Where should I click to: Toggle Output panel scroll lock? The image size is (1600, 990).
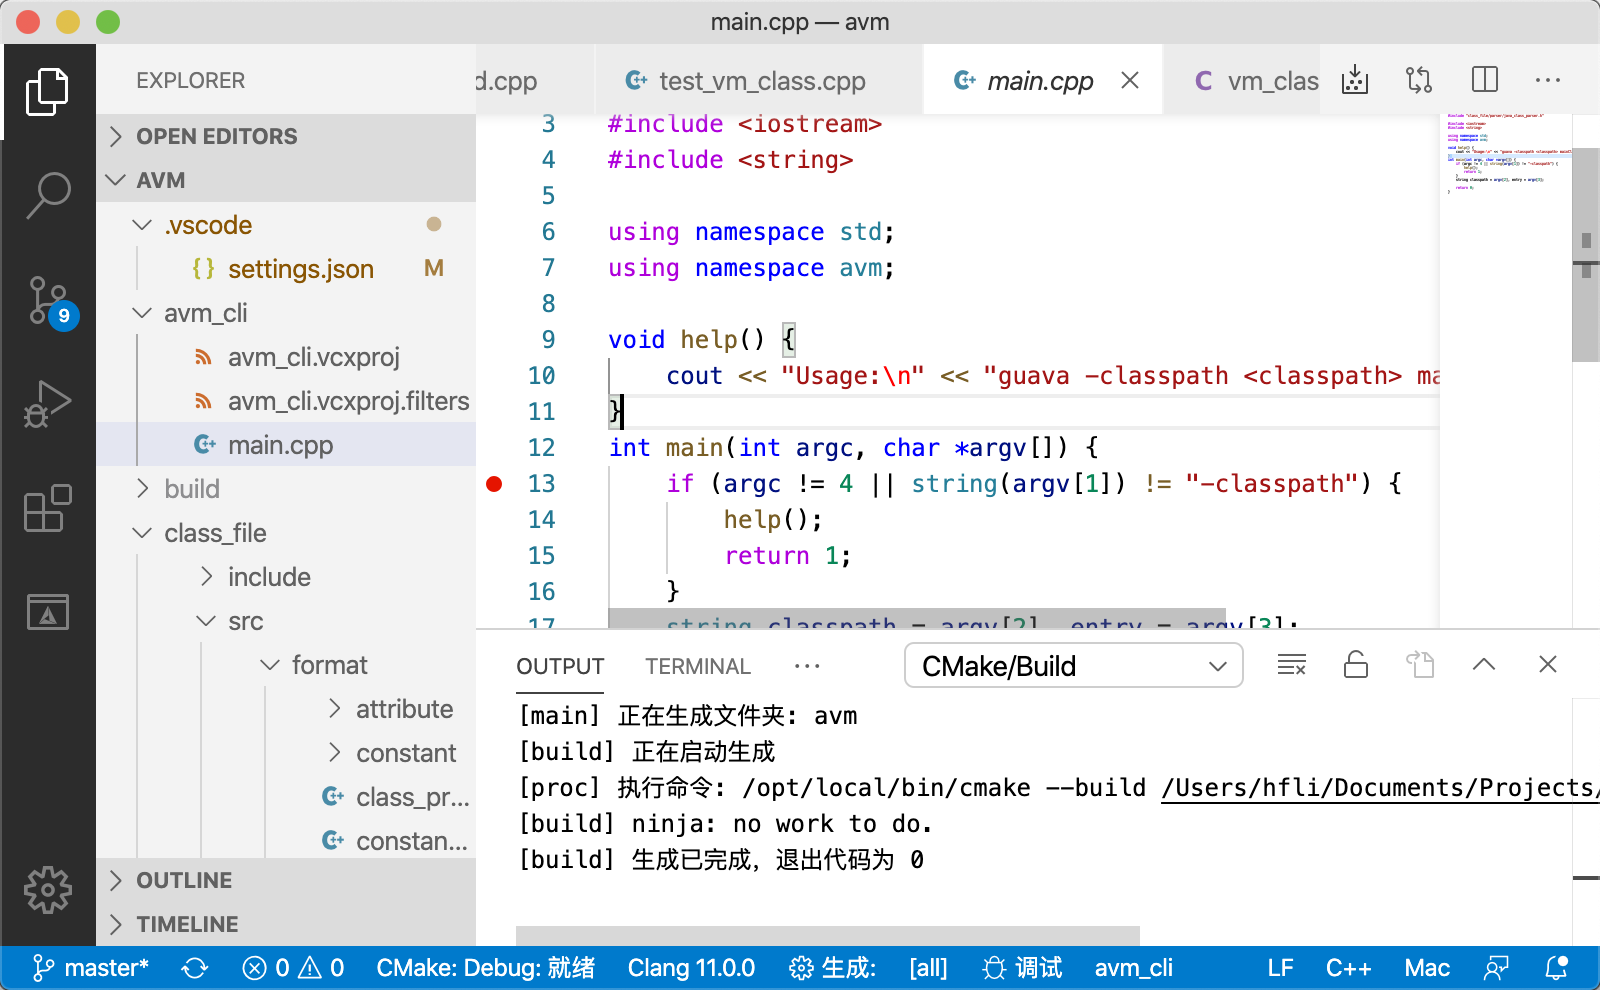click(1355, 663)
